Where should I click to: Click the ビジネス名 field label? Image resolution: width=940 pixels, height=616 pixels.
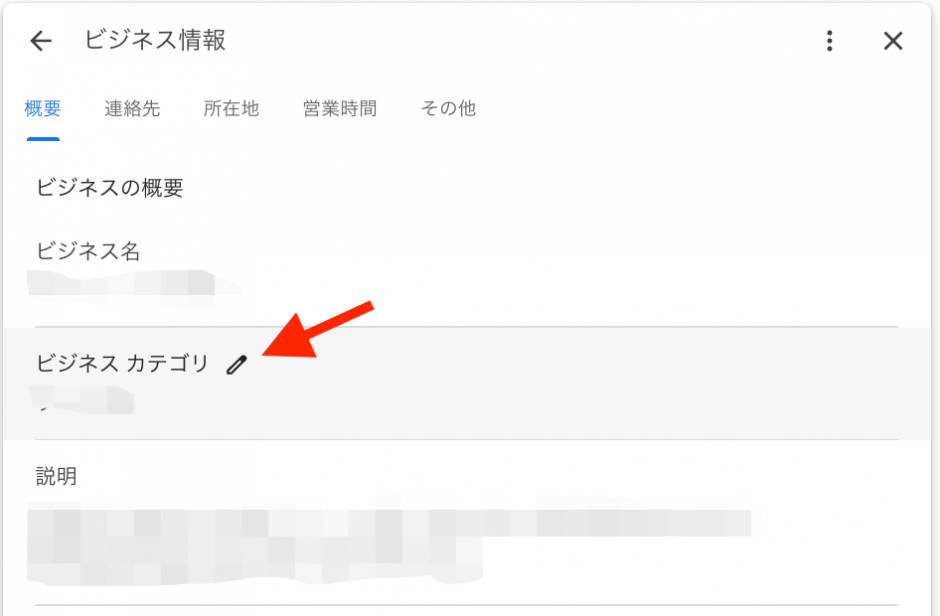88,251
